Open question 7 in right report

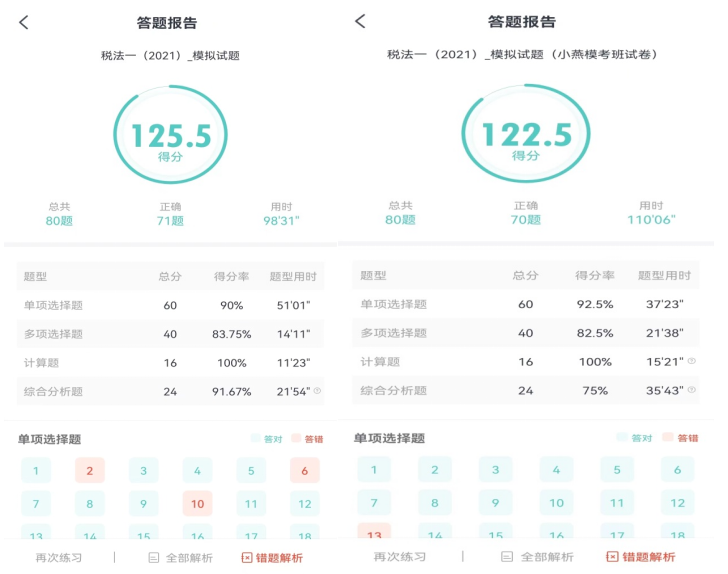(374, 502)
